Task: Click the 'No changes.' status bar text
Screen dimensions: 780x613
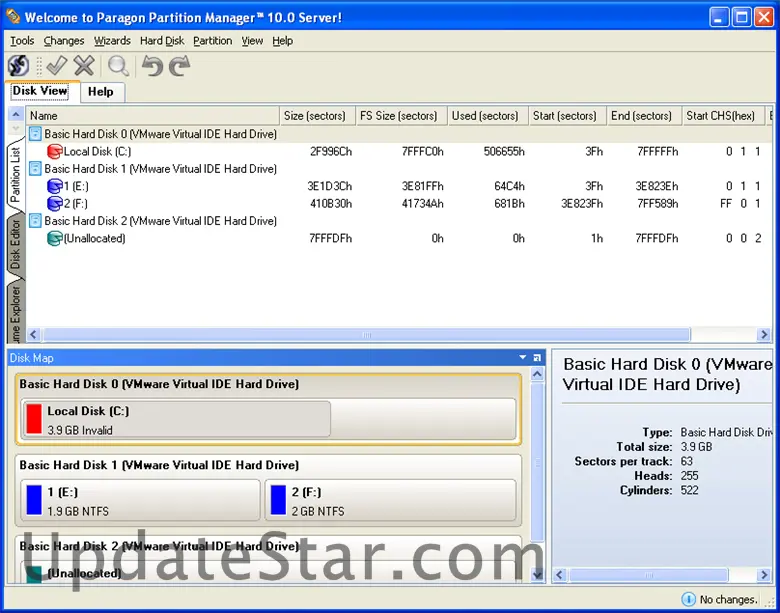Action: (728, 600)
